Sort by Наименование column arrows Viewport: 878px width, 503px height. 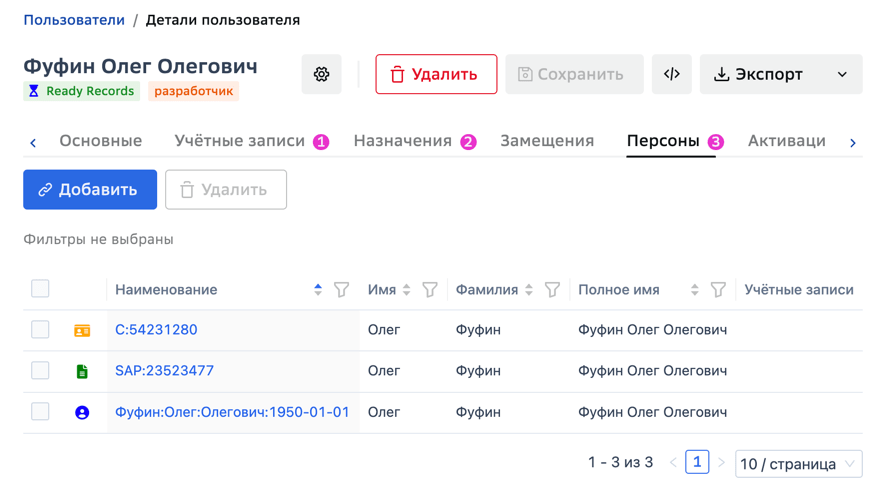[x=318, y=290]
